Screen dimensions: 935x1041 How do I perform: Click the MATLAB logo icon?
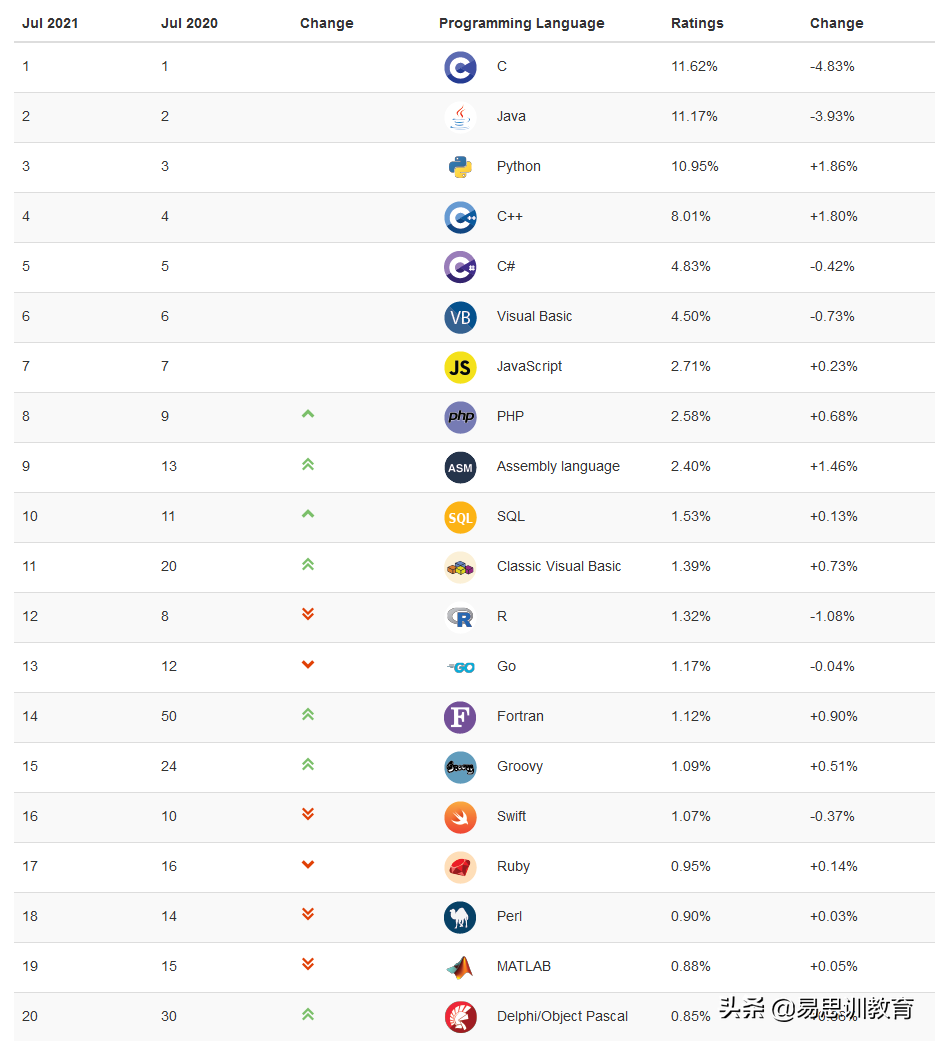click(x=460, y=967)
